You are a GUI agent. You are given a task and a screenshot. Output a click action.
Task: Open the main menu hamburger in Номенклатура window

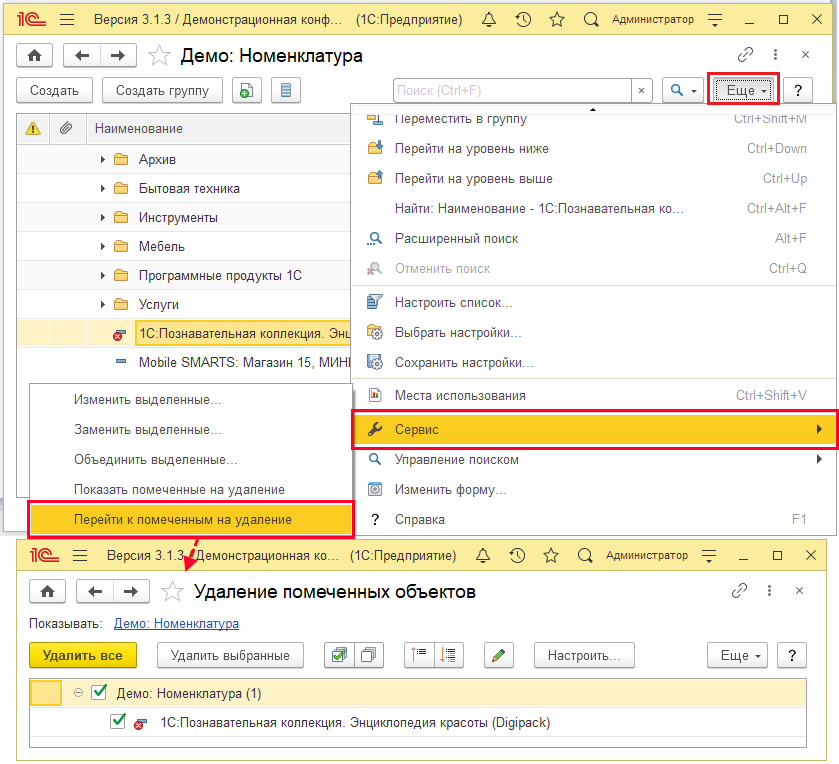67,20
